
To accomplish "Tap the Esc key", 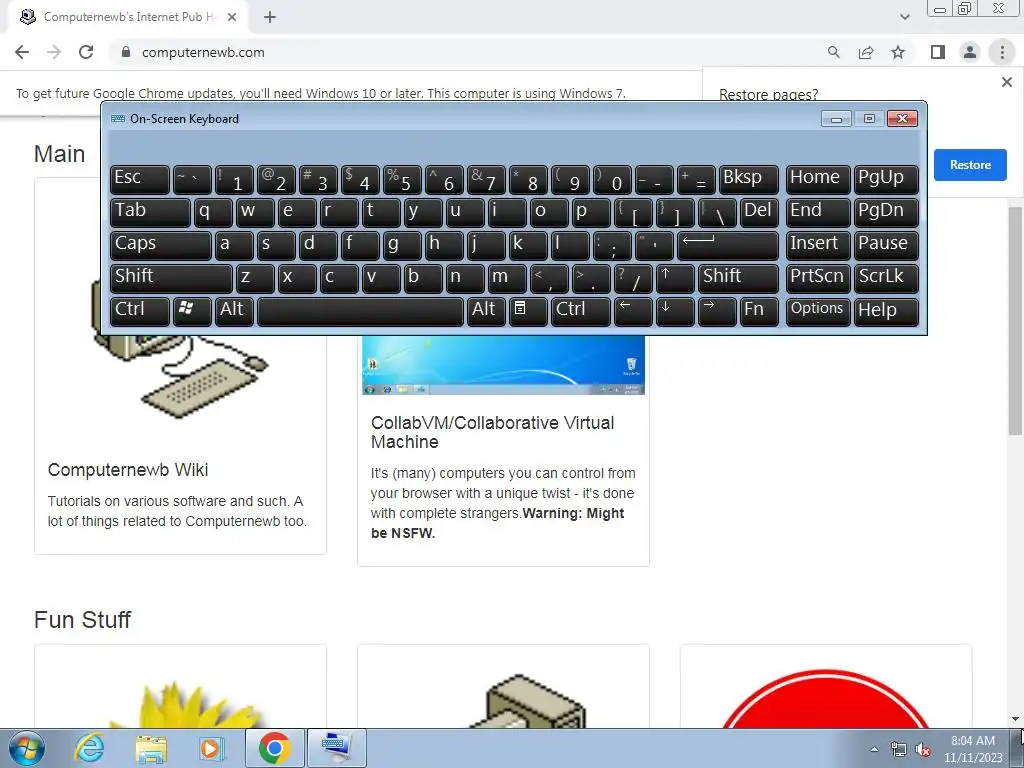I will (140, 179).
